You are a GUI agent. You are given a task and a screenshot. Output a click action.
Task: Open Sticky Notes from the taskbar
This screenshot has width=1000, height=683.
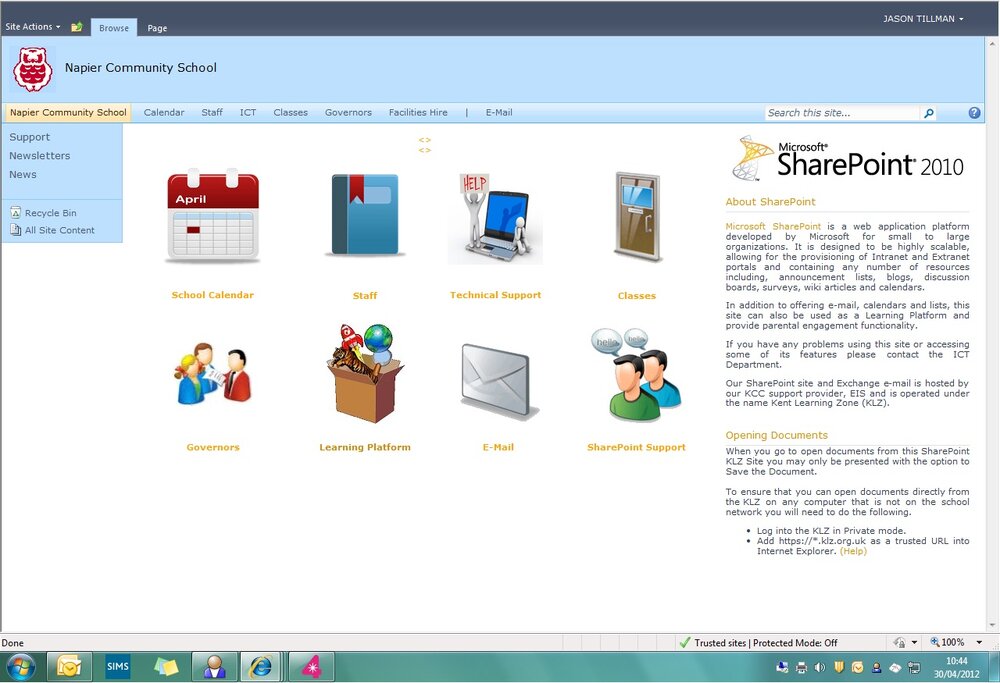point(166,667)
